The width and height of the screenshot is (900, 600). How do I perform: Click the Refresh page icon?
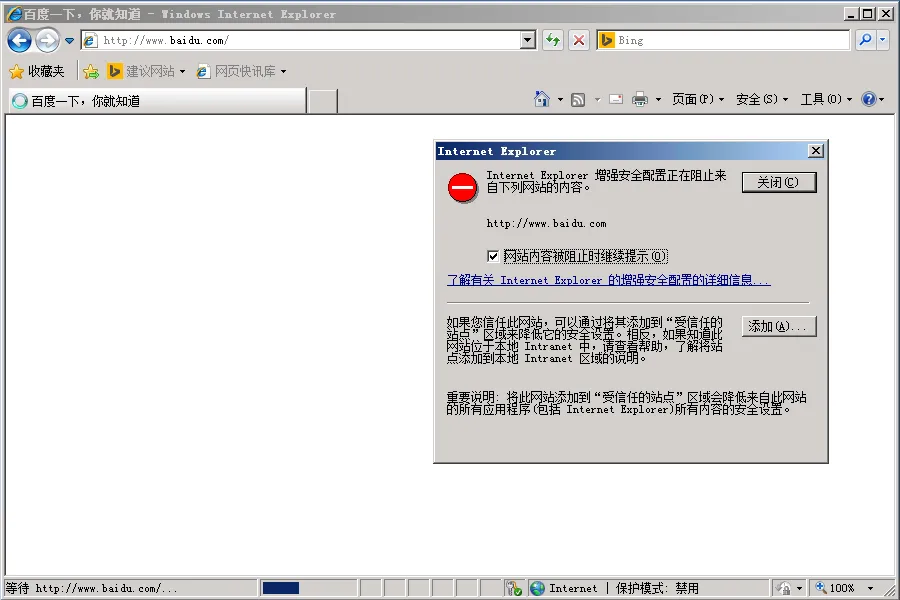[553, 40]
